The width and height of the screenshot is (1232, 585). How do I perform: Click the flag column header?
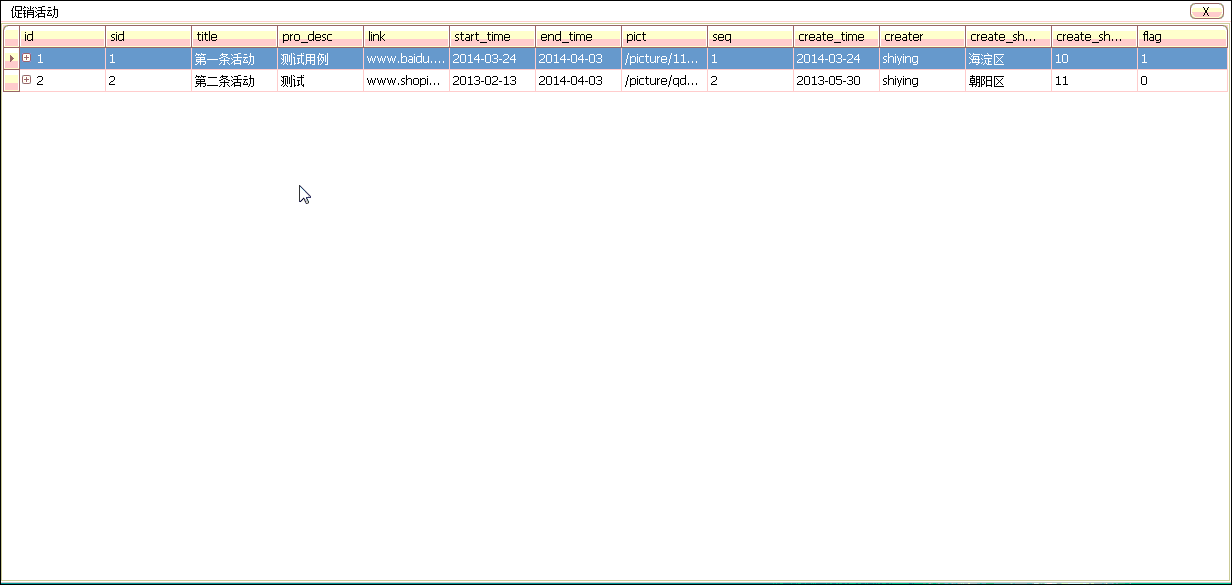tap(1182, 37)
